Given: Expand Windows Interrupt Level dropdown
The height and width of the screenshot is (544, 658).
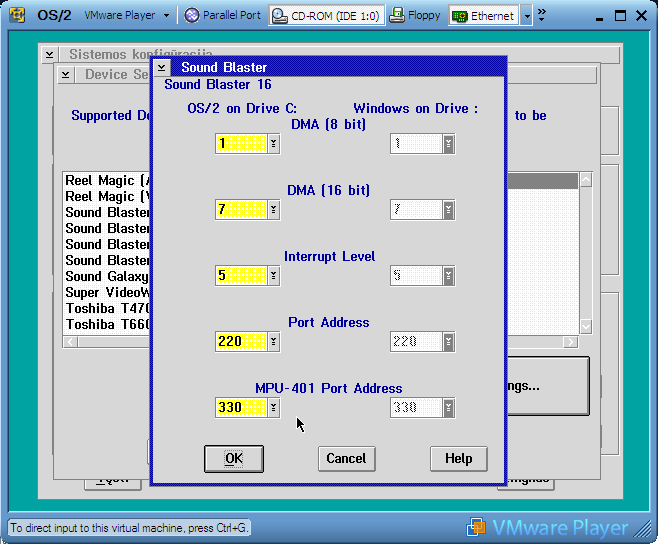Looking at the screenshot, I should point(449,276).
